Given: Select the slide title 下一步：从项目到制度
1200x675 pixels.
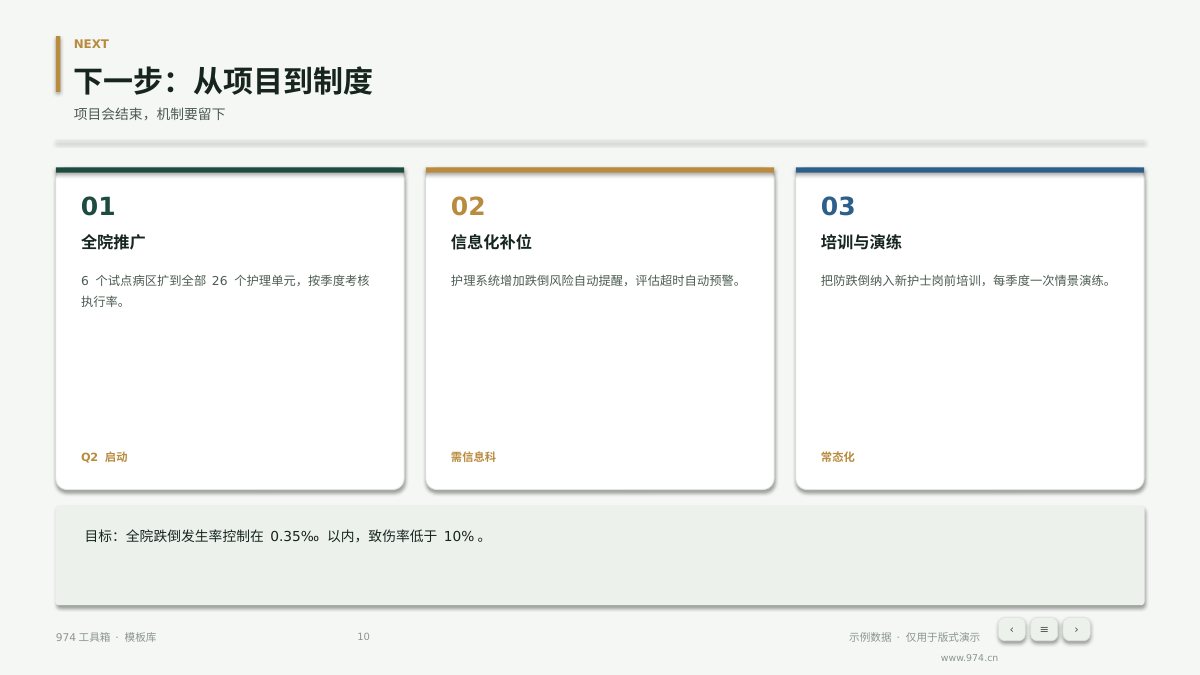Looking at the screenshot, I should (223, 81).
